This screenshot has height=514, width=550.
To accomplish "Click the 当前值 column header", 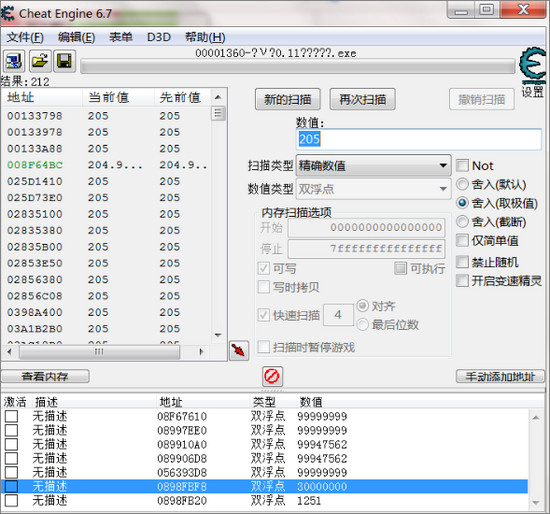I will 108,97.
